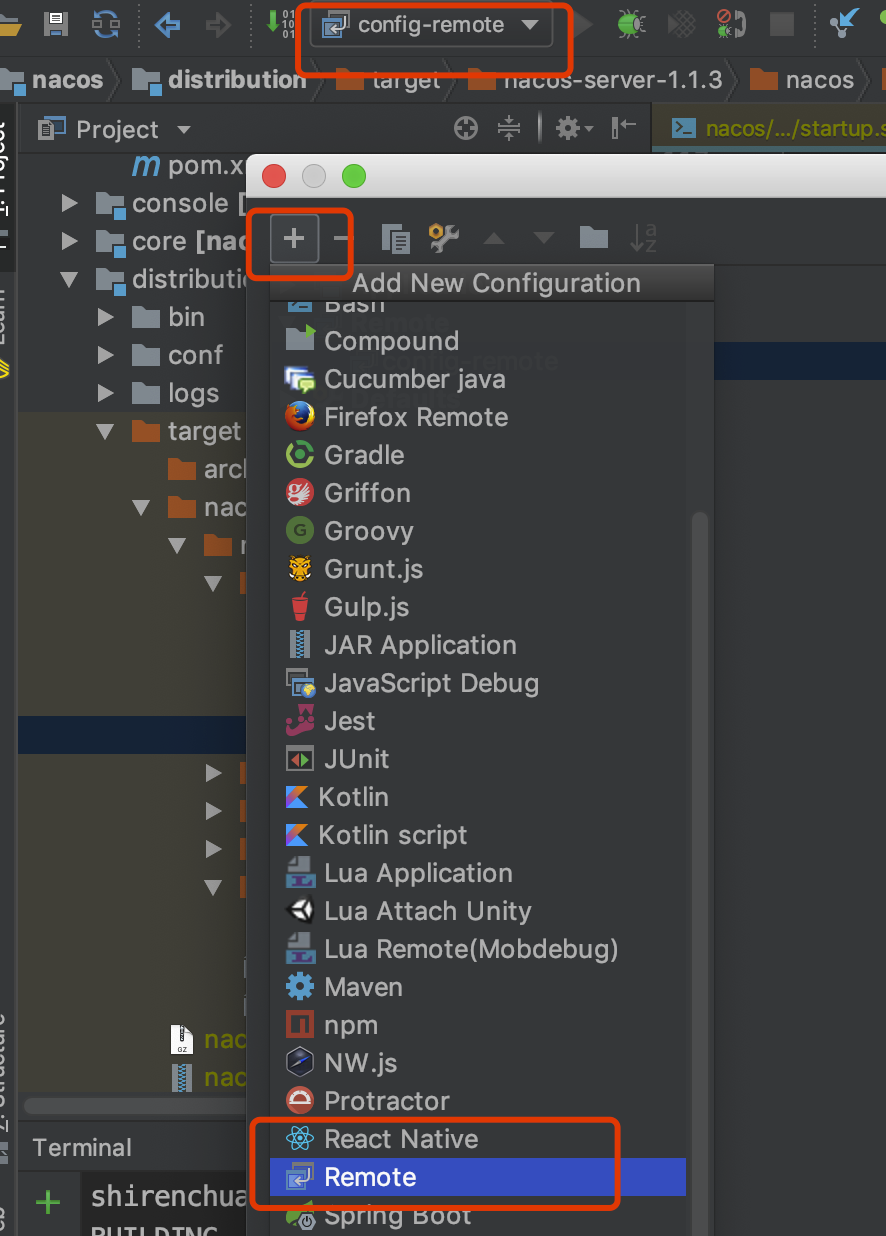Click the distribution breadcrumb
The image size is (886, 1236).
pos(219,80)
